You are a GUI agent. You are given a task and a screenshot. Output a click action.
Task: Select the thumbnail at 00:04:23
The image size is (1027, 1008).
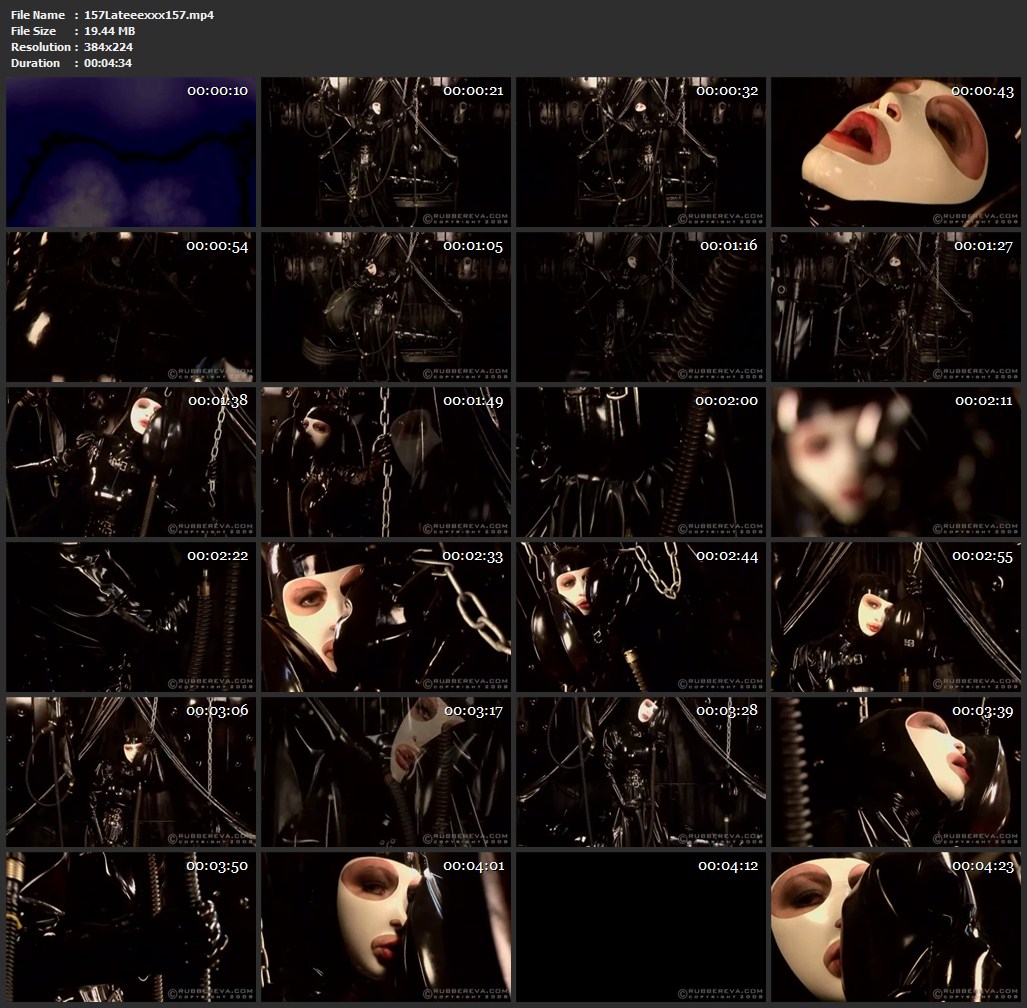click(x=895, y=927)
